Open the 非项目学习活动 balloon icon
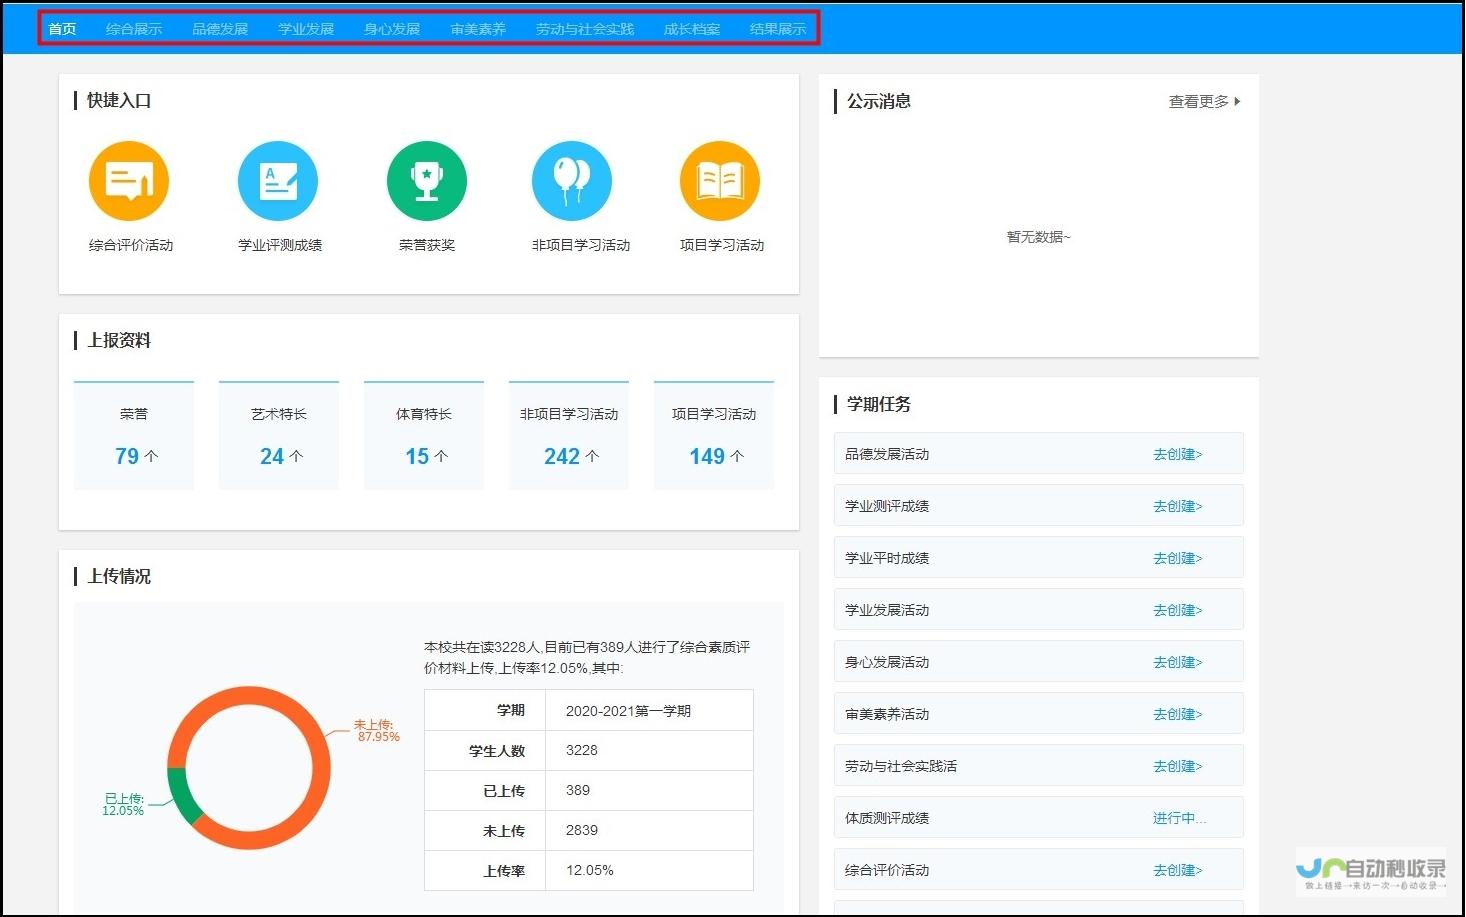 pos(572,181)
